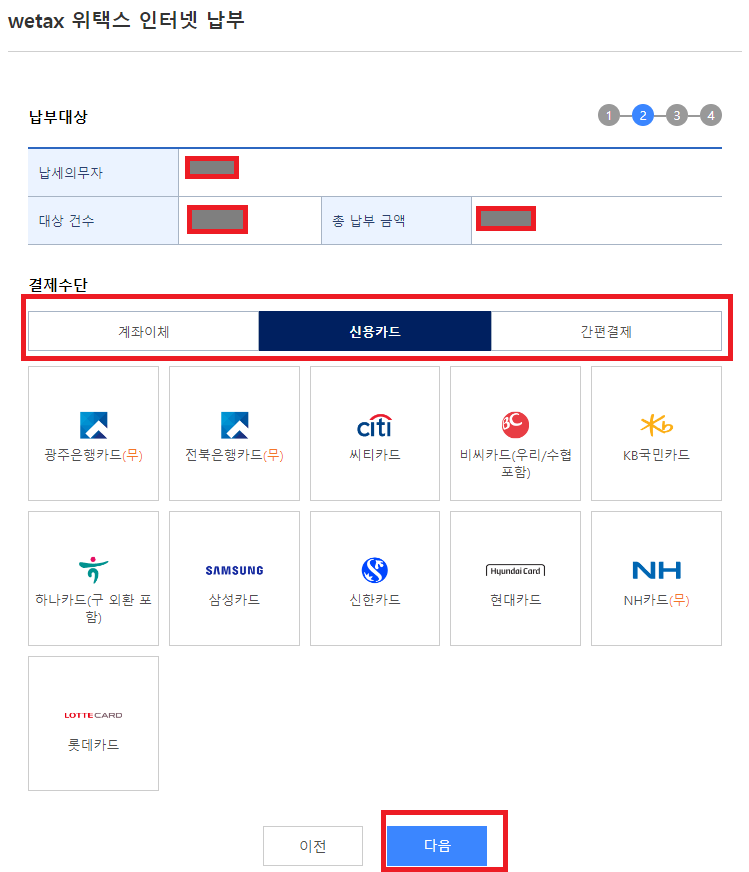Viewport: 749px width, 872px height.
Task: Click the 하나카드(구 외환 포함) label
Action: 93,608
